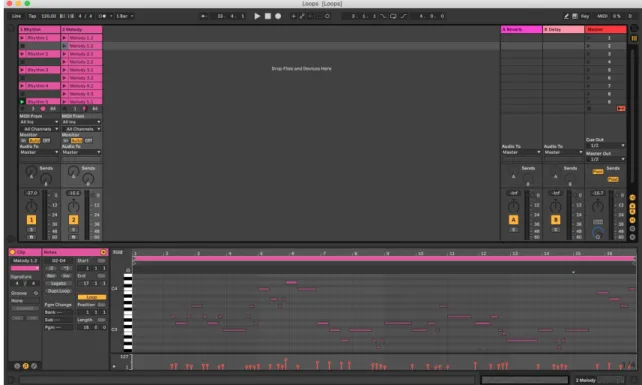The height and width of the screenshot is (385, 642).
Task: Open the 1 Bar quantization dropdown
Action: coord(124,16)
